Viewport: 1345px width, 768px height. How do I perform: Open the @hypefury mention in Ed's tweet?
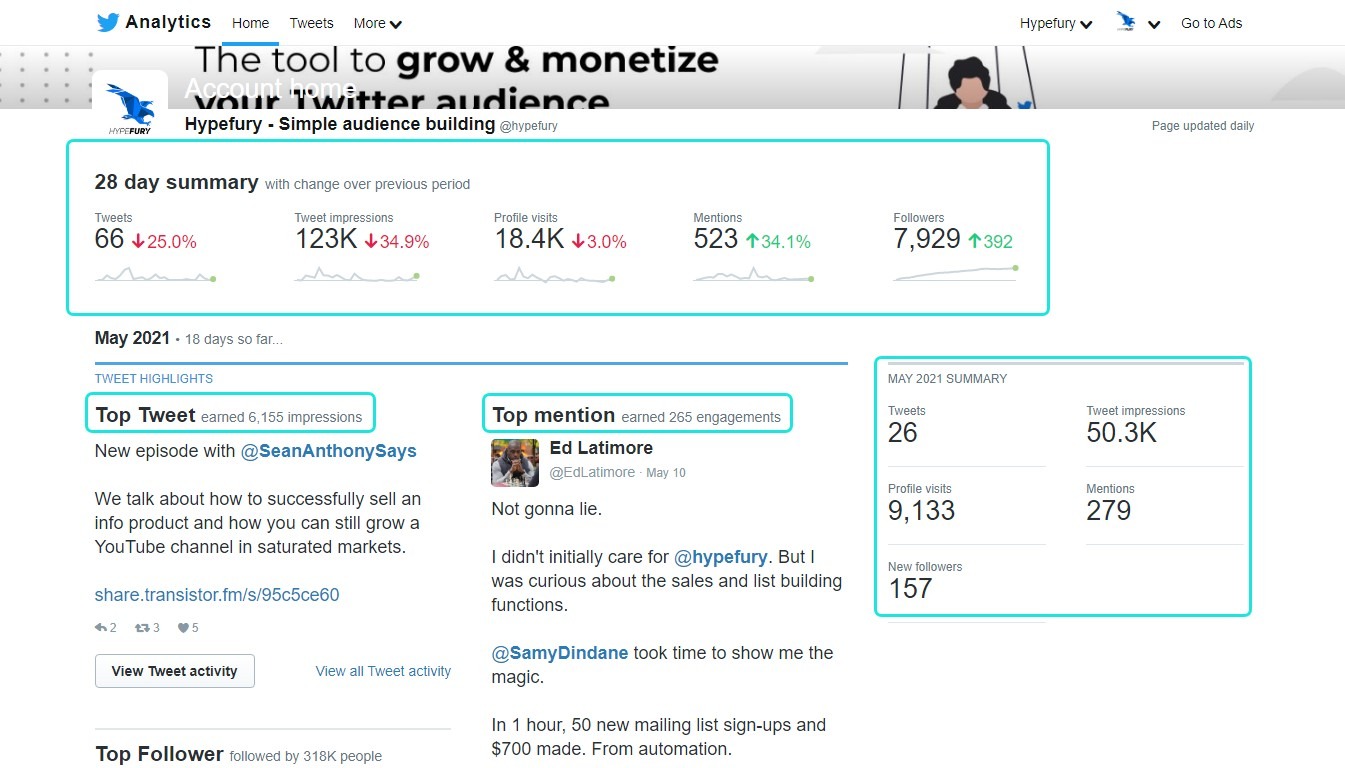722,556
